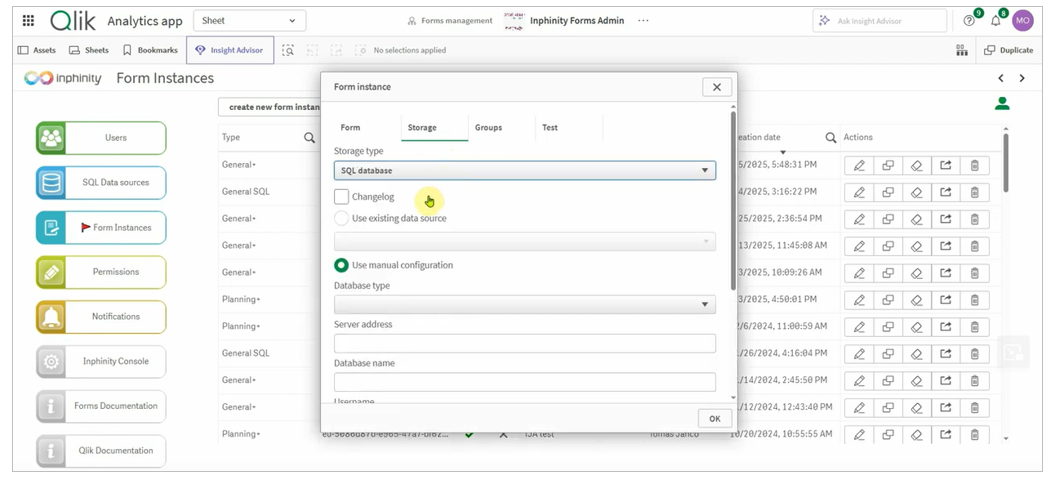Select the Use manual configuration radio
The width and height of the screenshot is (1055, 480).
pos(342,265)
